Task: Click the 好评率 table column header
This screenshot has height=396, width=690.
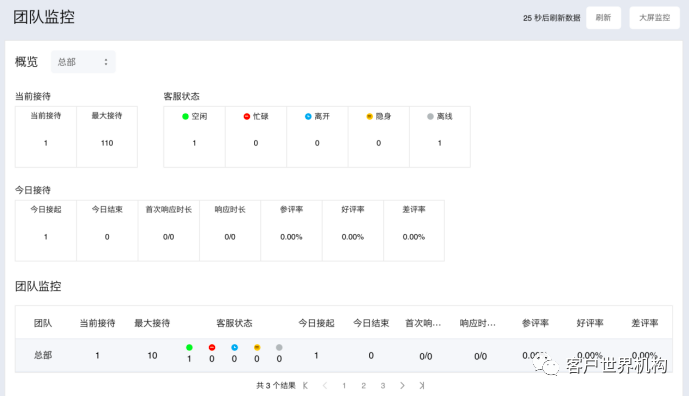Action: click(x=590, y=323)
